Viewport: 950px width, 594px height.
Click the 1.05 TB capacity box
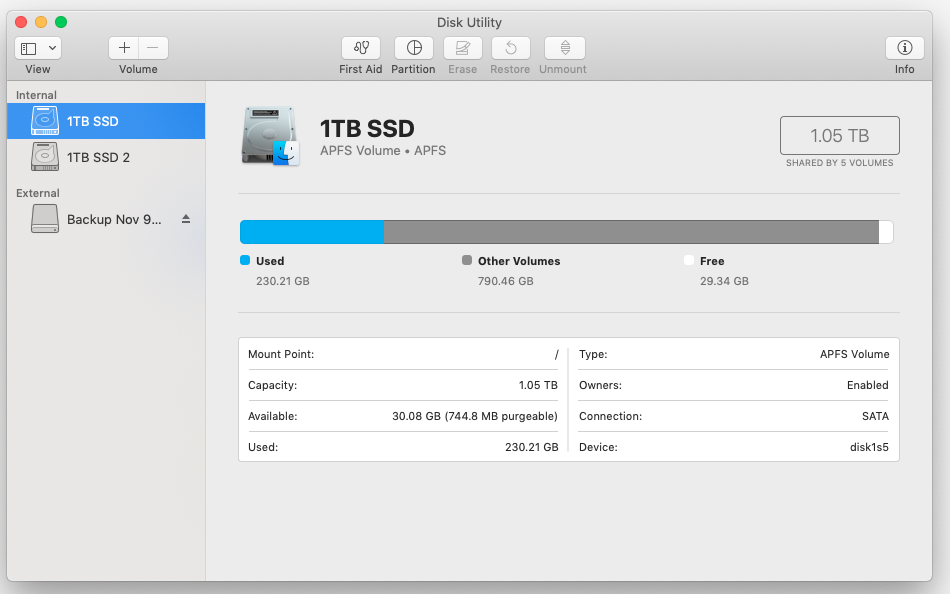[x=839, y=135]
